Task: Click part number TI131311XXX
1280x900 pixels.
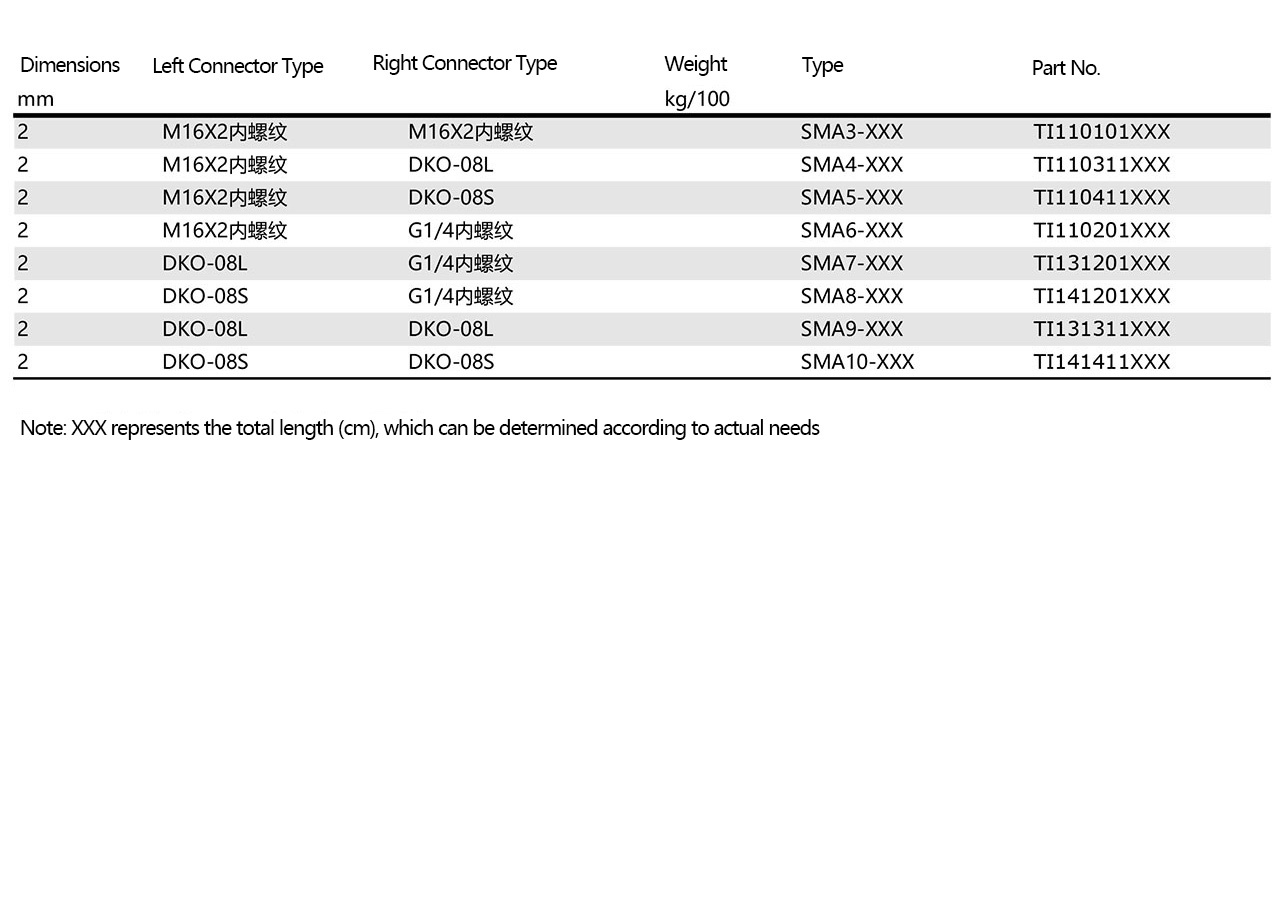Action: [1102, 330]
